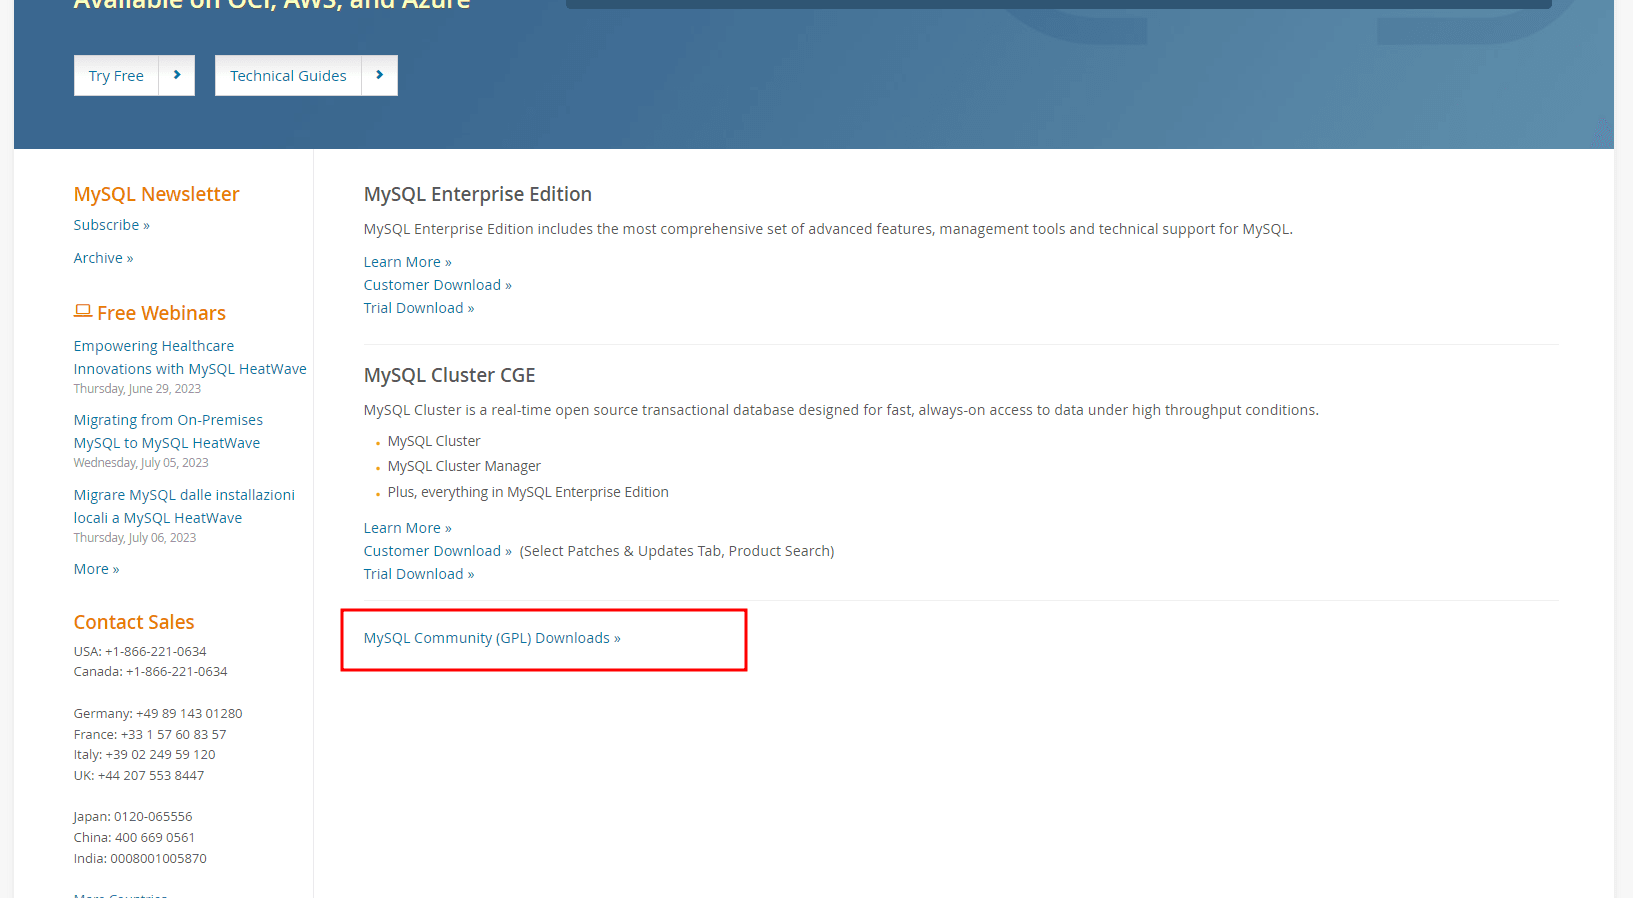Open the newsletter Archive link
The image size is (1633, 898).
coord(103,258)
